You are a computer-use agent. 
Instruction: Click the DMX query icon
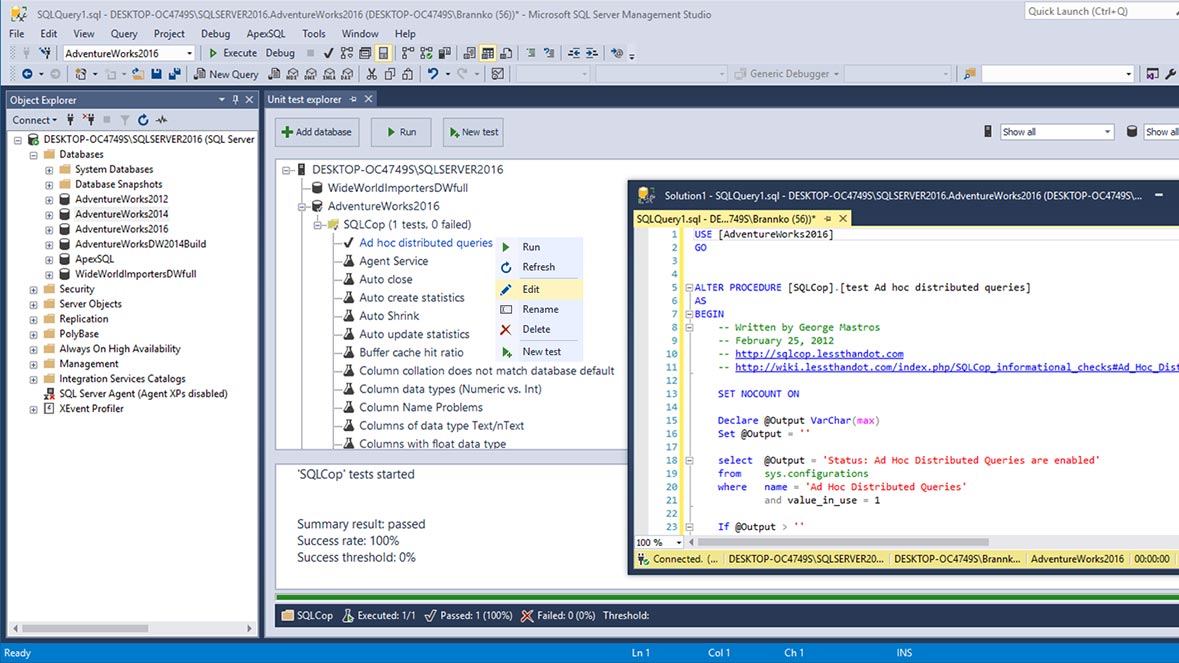[x=311, y=74]
